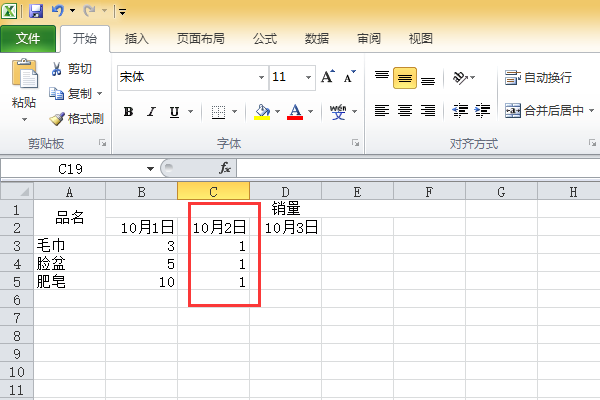Open the merge and center dropdown arrow

[591, 111]
